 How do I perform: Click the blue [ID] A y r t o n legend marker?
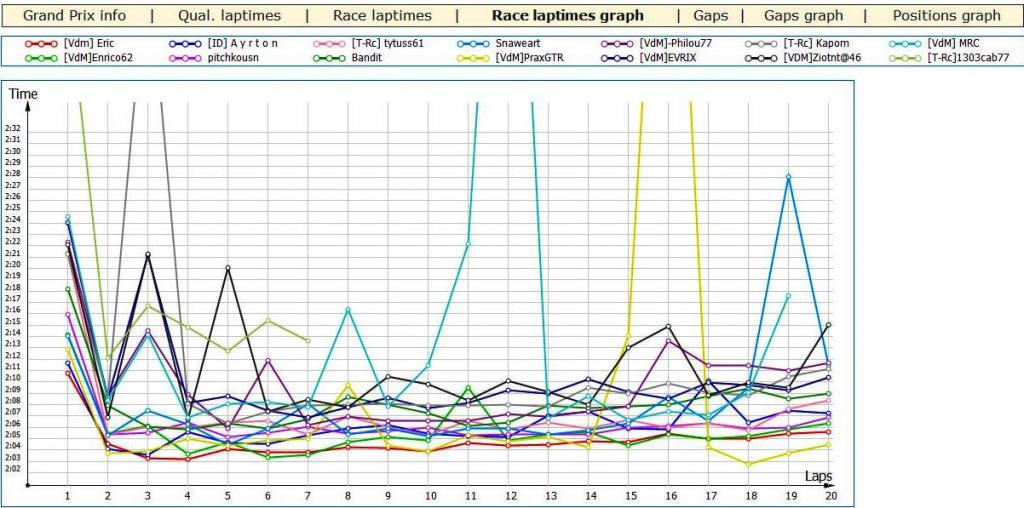click(185, 44)
